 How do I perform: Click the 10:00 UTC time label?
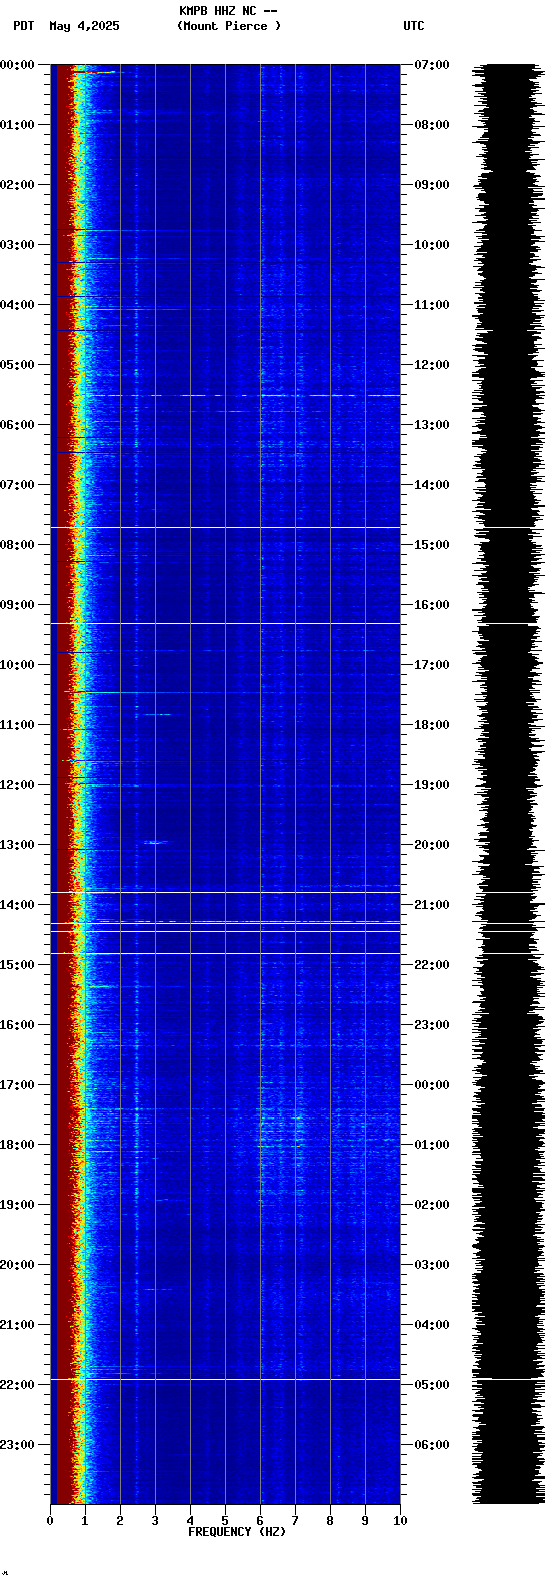pyautogui.click(x=431, y=245)
